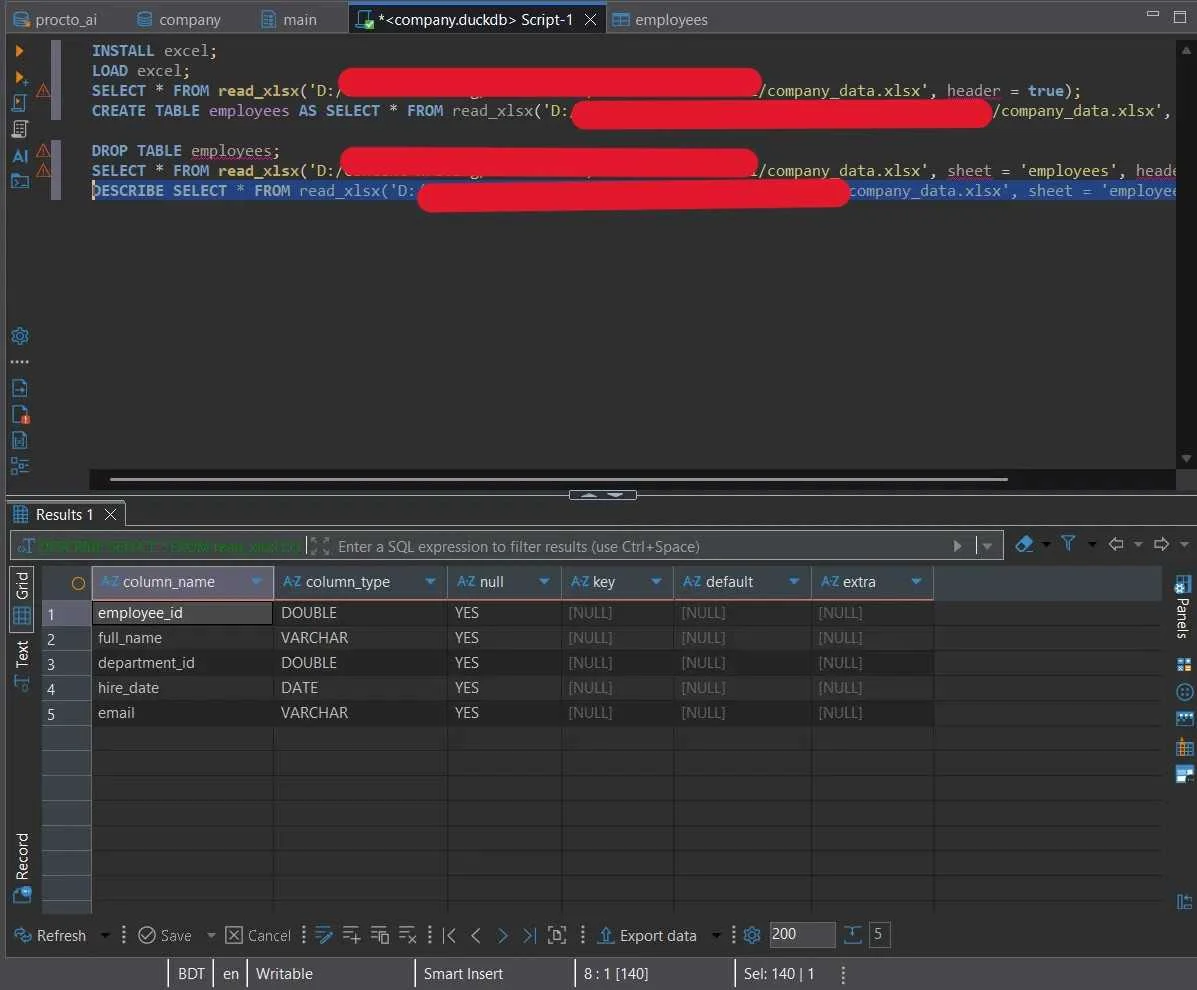Switch to procto_ai tab
The image size is (1197, 990).
pos(56,20)
